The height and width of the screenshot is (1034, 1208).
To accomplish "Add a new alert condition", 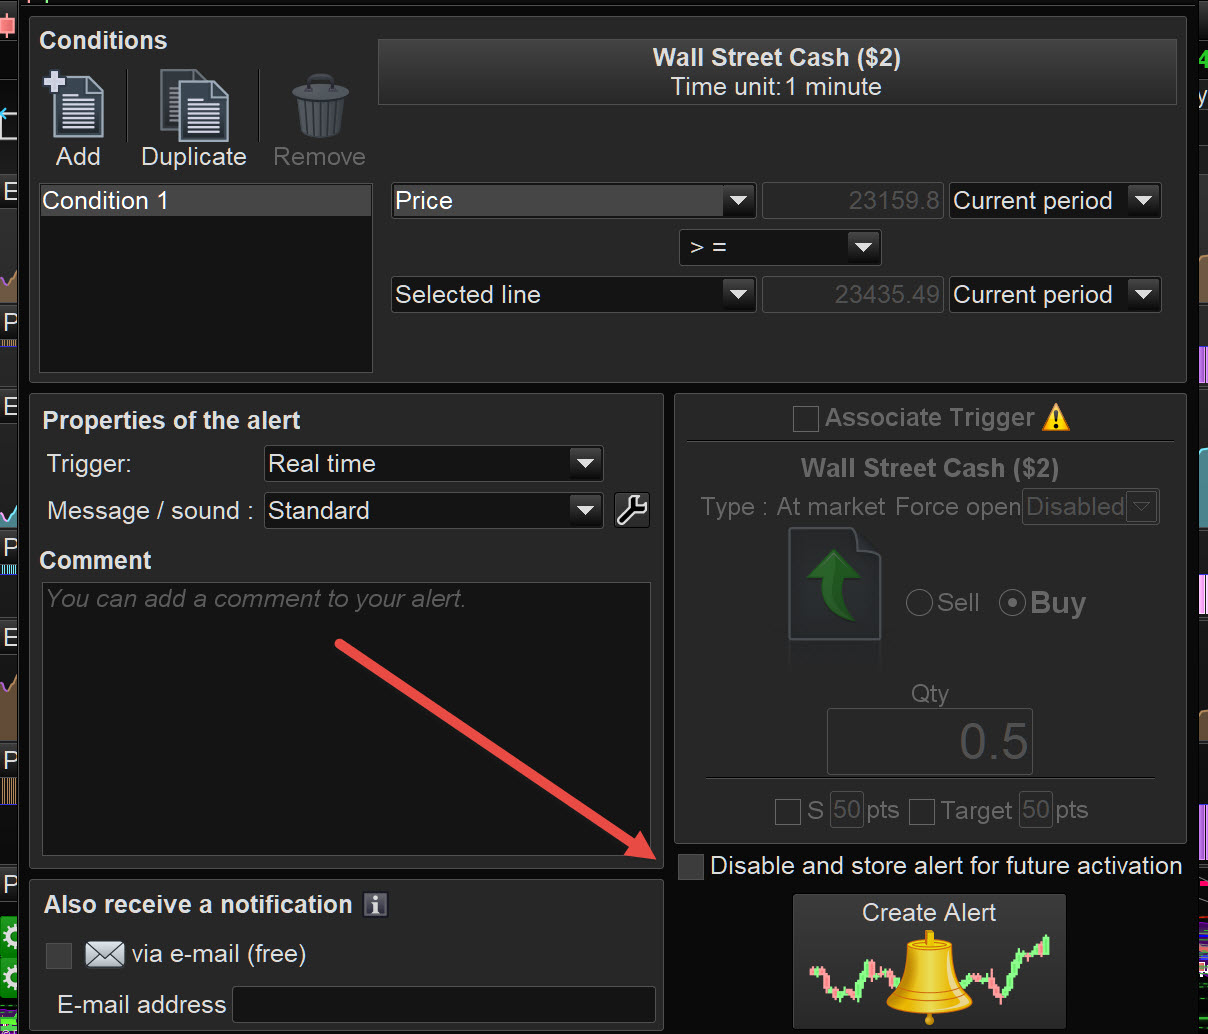I will [x=78, y=120].
